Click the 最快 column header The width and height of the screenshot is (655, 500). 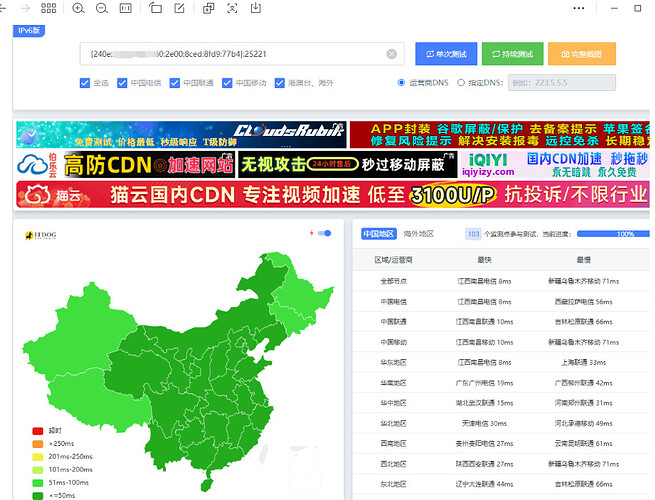485,260
